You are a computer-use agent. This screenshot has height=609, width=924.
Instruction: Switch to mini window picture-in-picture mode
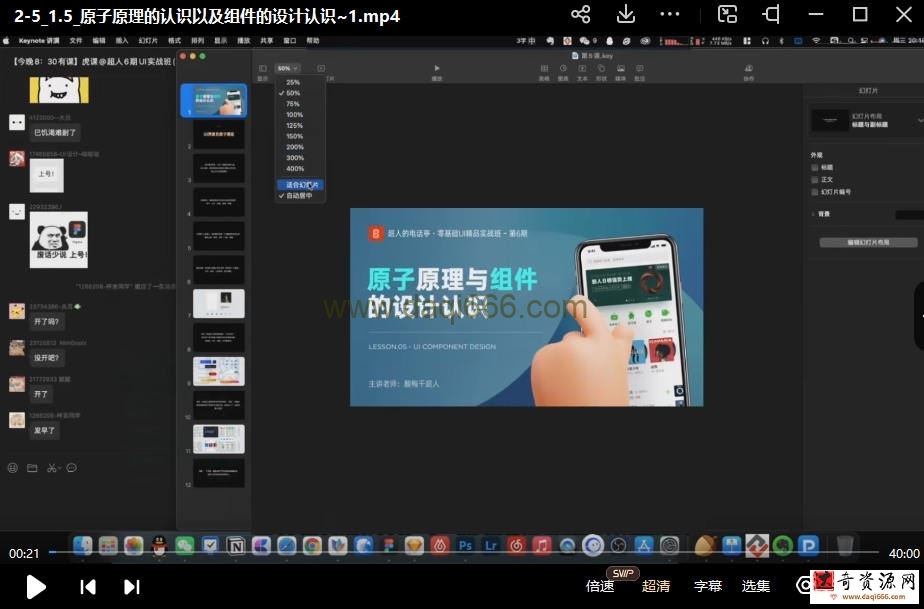tap(727, 15)
